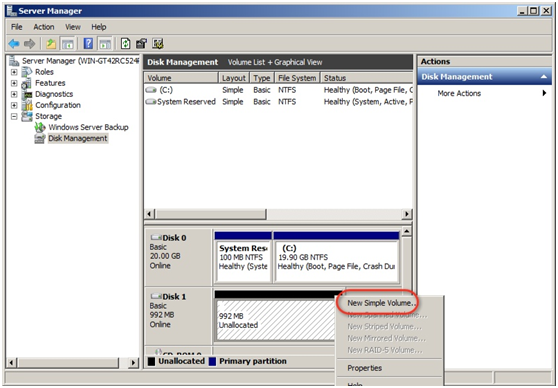Collapse the Disk Management actions section
Screen dimensions: 558x388
tap(543, 77)
